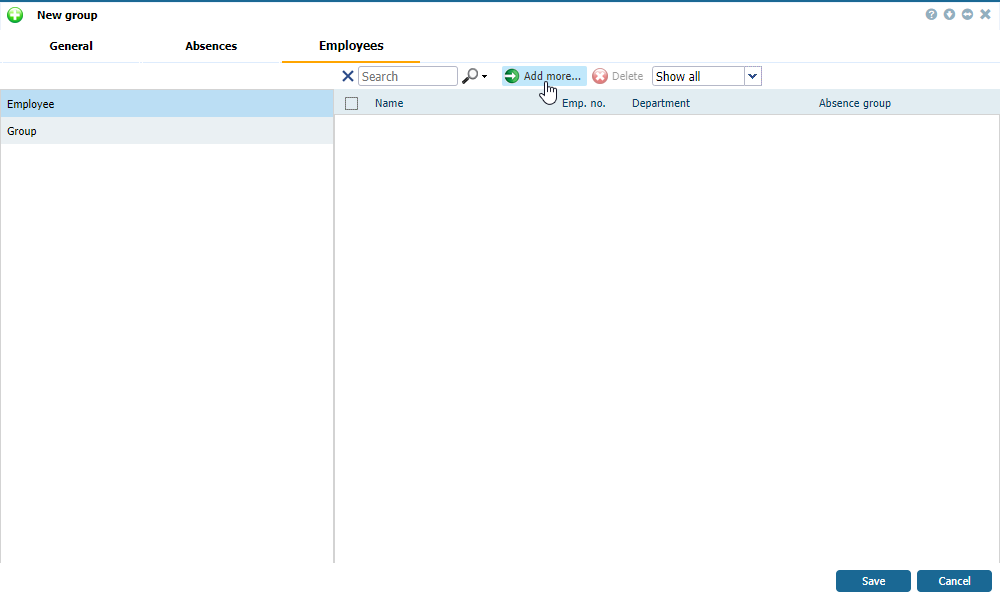Click the red Delete icon

pos(600,76)
